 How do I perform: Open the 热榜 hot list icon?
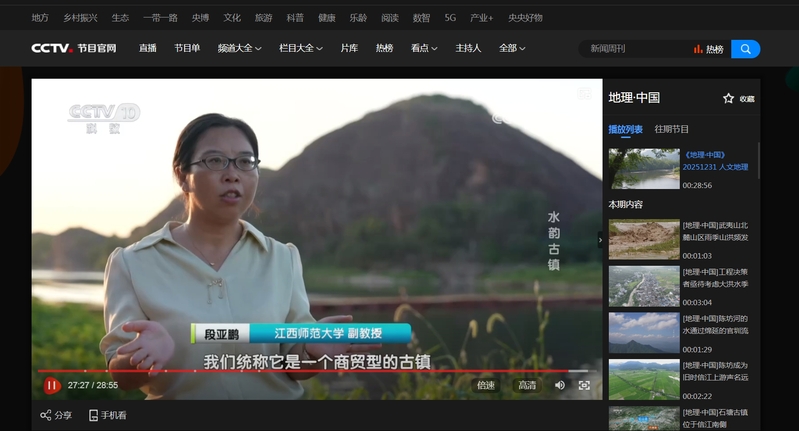pyautogui.click(x=698, y=49)
